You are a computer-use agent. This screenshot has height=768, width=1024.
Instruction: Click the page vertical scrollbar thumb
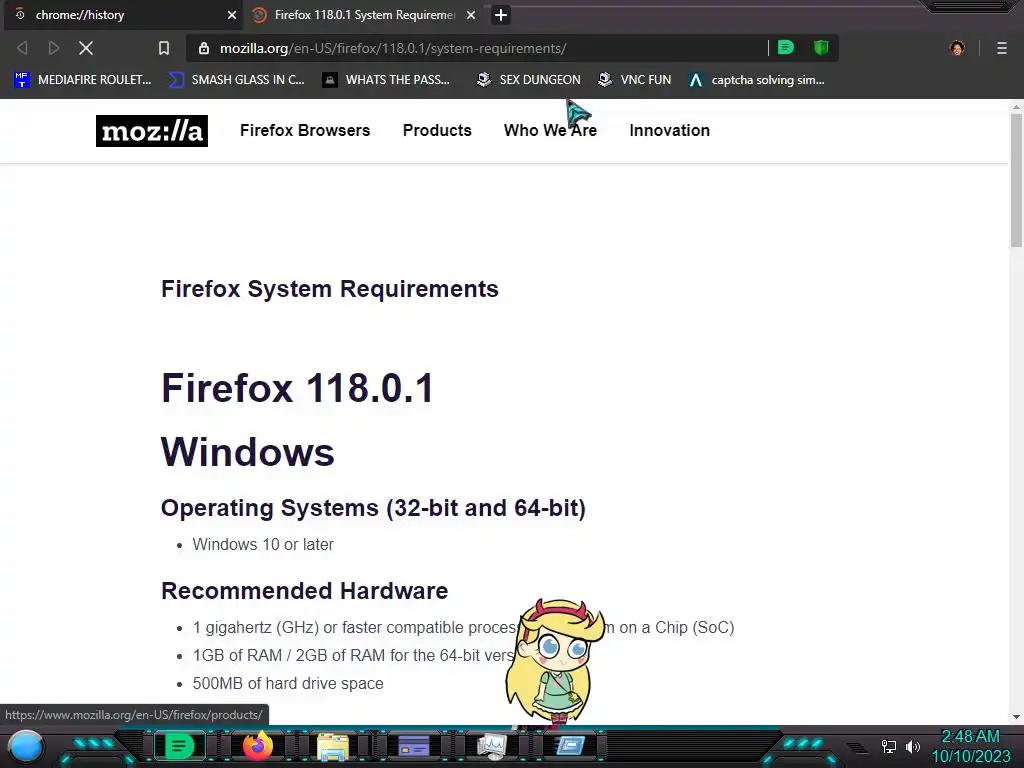coord(1016,181)
